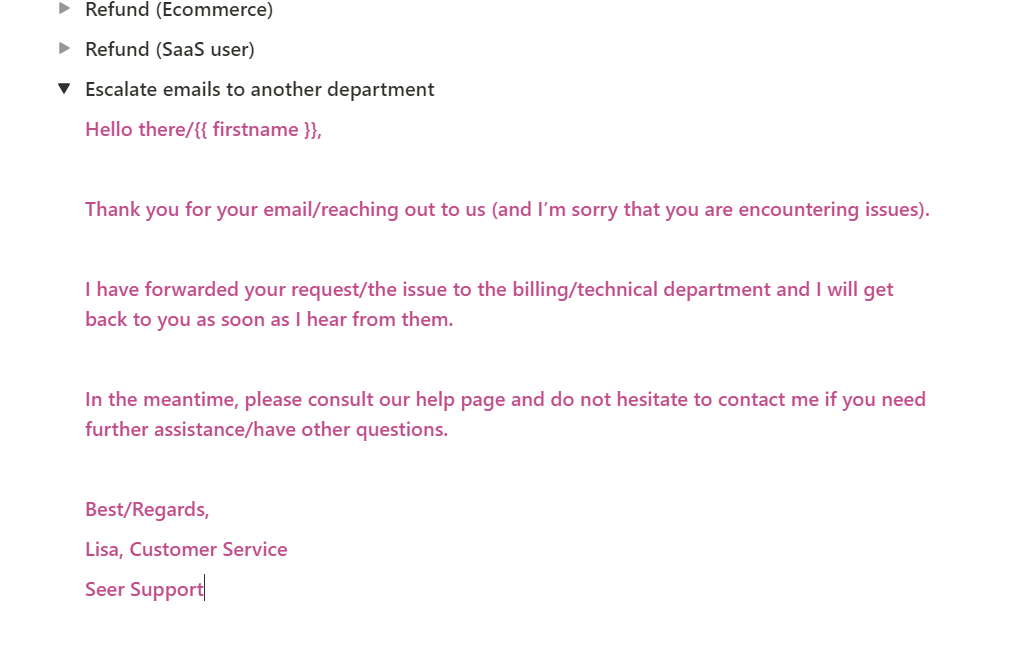1028x655 pixels.
Task: Expand the Refund (SaaS user) toggle arrow
Action: [x=65, y=49]
